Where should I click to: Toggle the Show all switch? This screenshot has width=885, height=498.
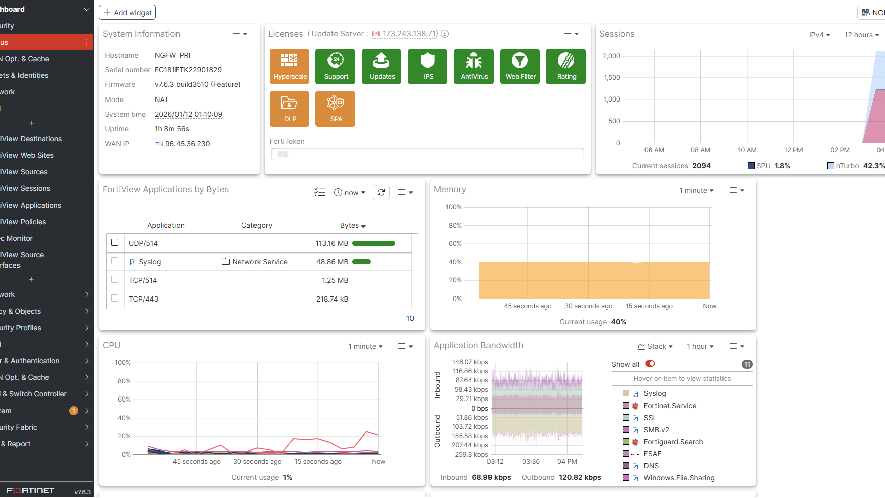pos(650,365)
